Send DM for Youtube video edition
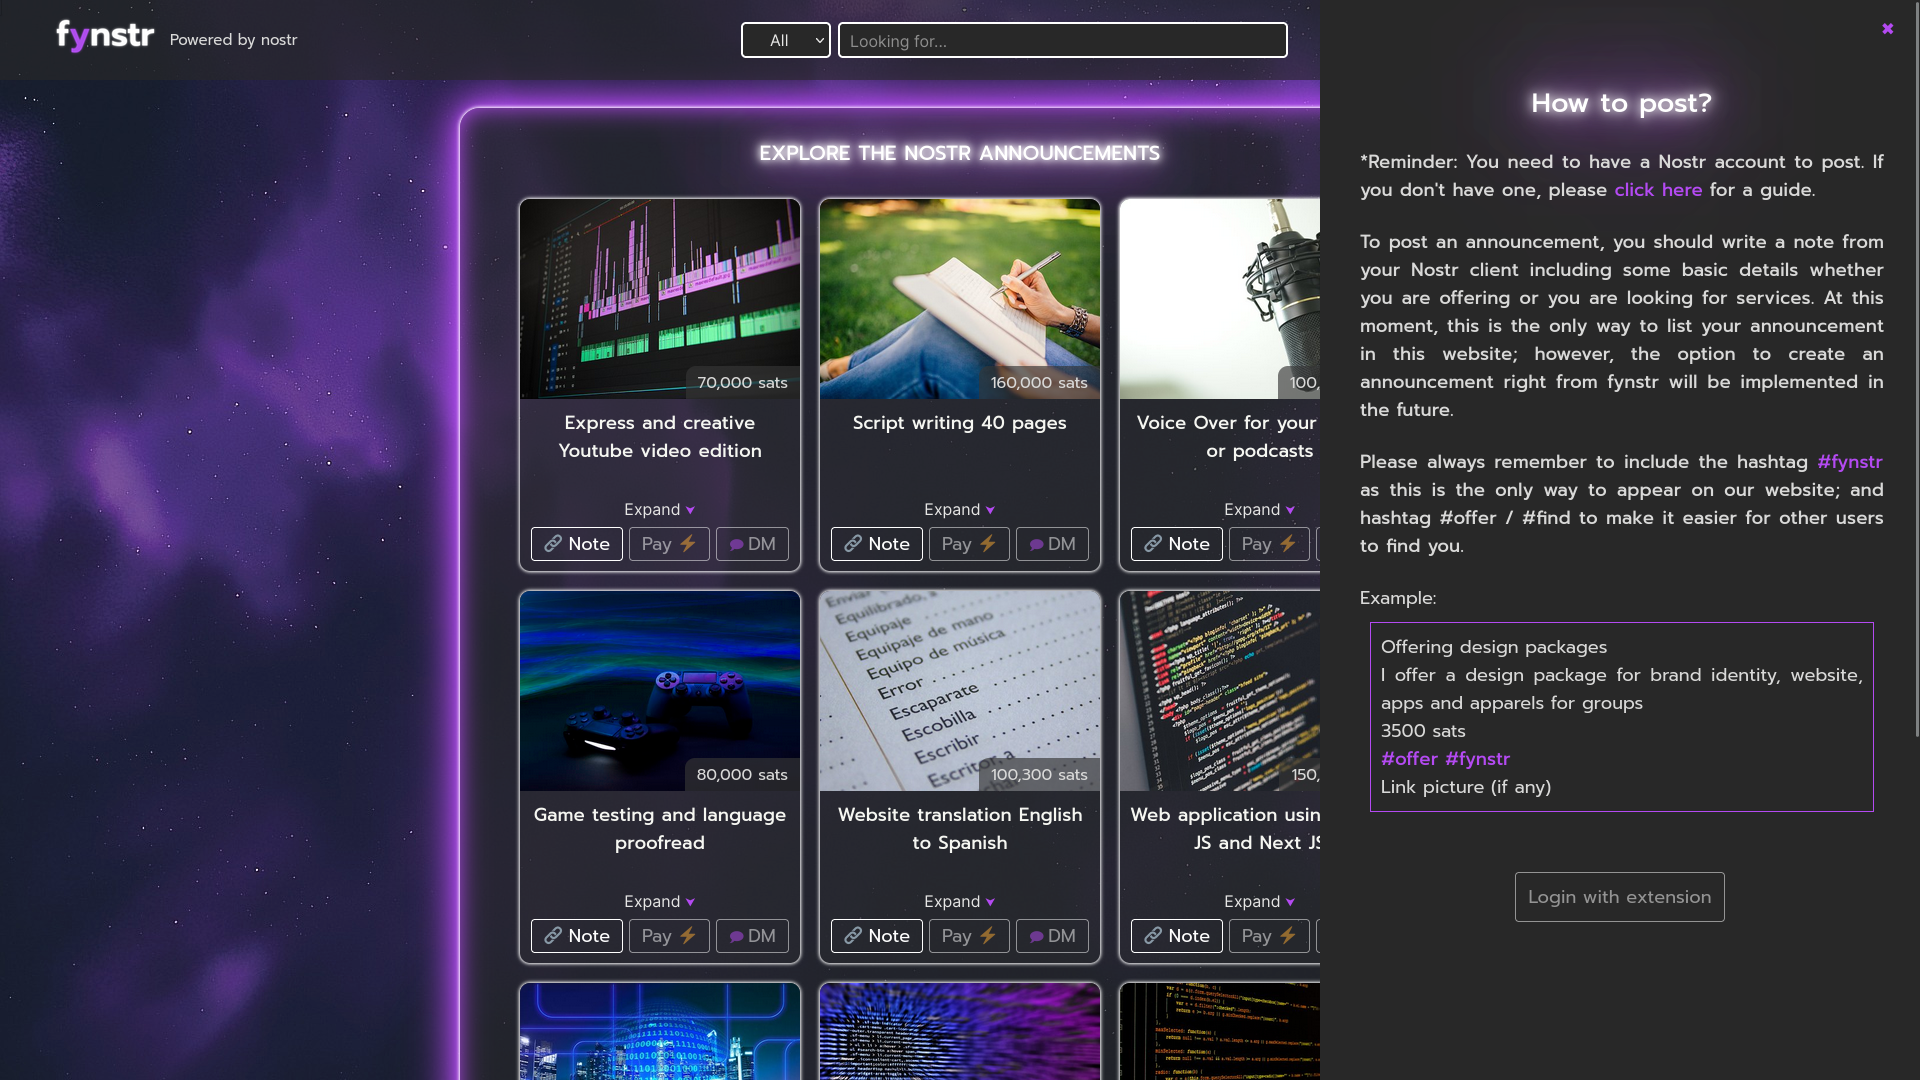The width and height of the screenshot is (1920, 1080). tap(752, 544)
